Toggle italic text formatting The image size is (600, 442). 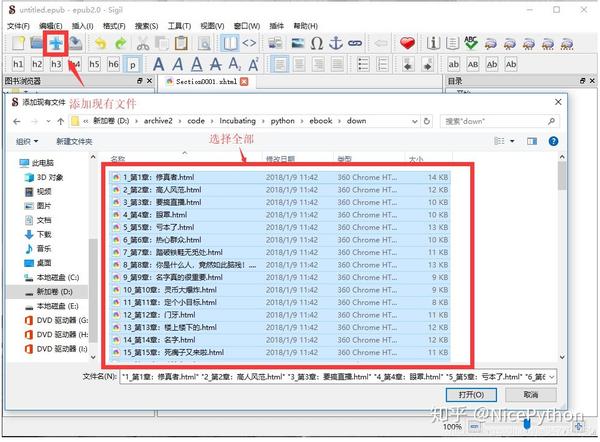[178, 64]
